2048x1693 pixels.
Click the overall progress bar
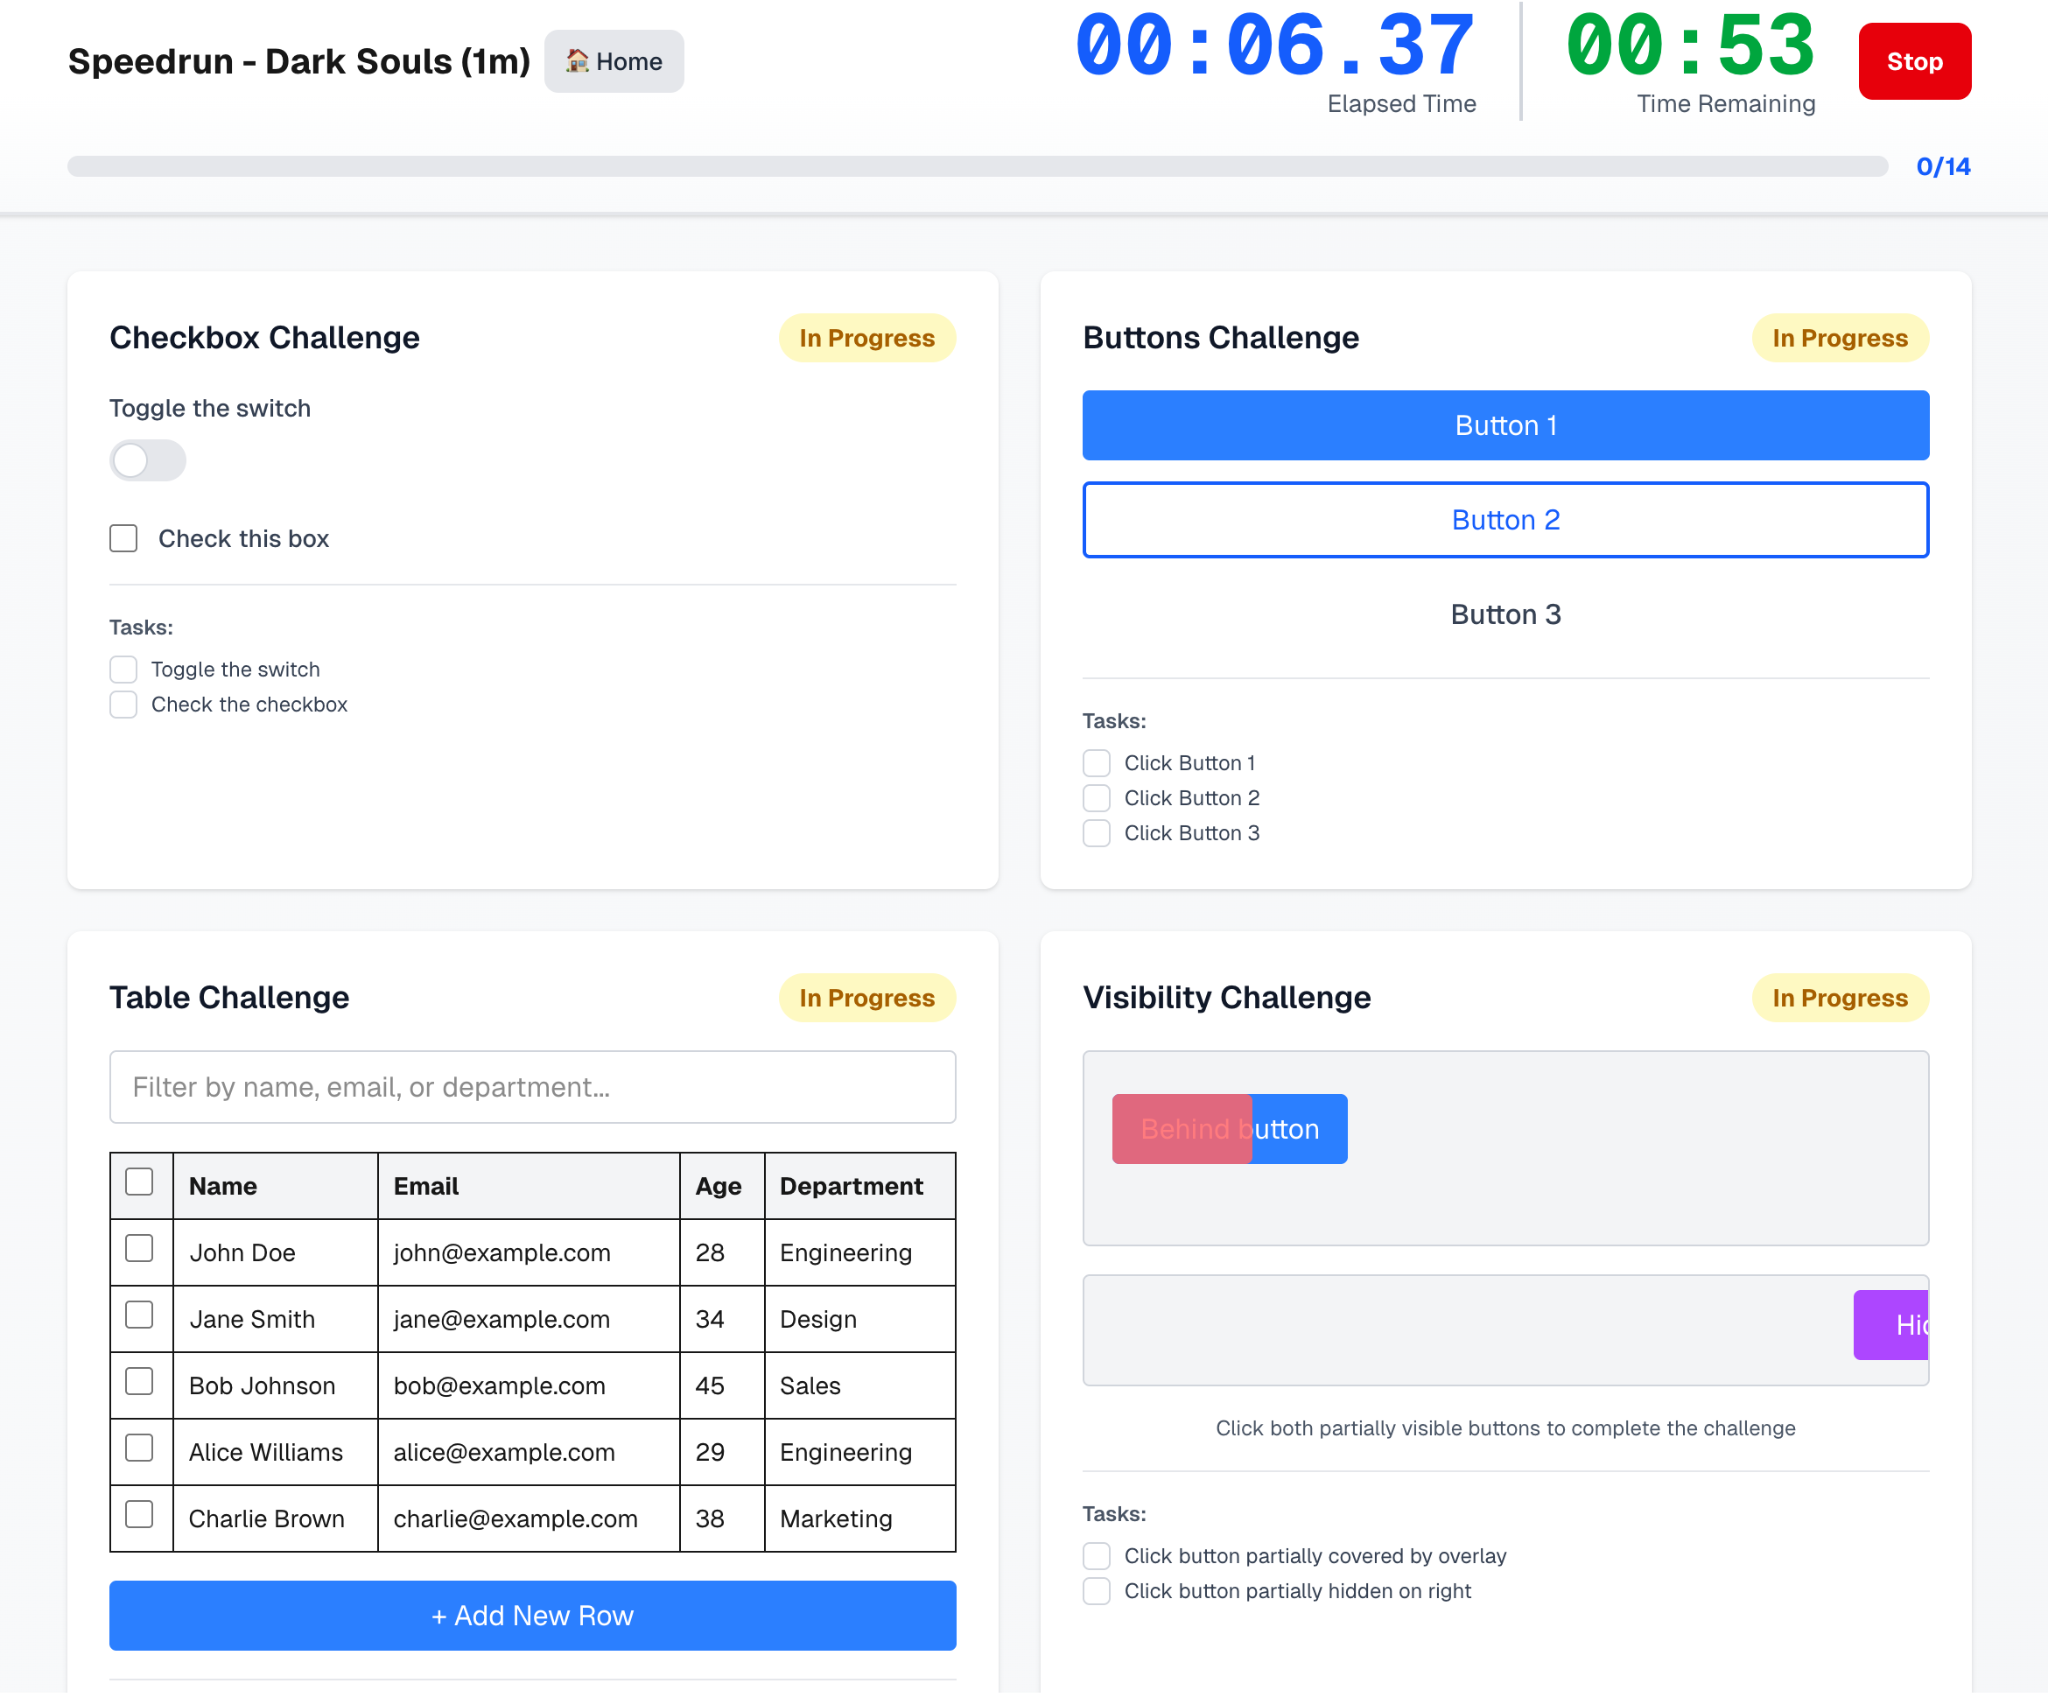point(976,166)
